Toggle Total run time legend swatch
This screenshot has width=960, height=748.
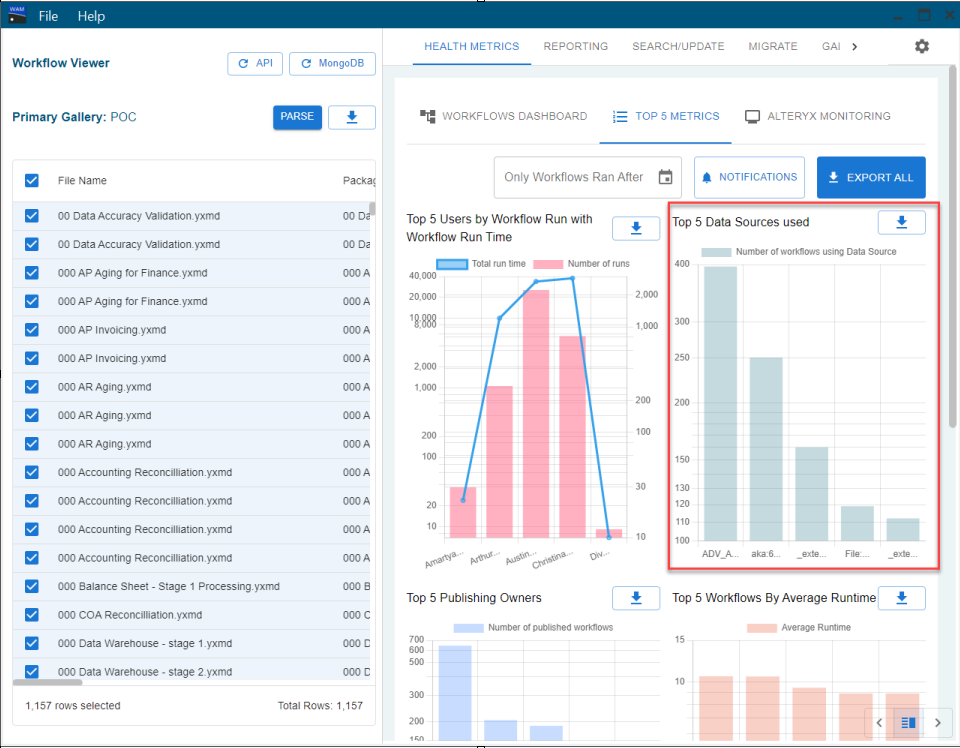pyautogui.click(x=452, y=264)
